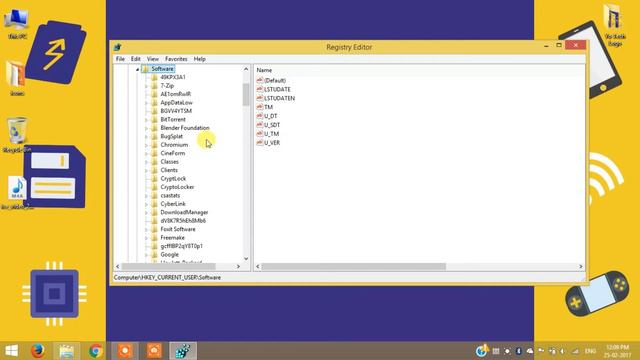This screenshot has height=360, width=640.
Task: Click the OneDrive cloud tray icon
Action: coord(530,351)
